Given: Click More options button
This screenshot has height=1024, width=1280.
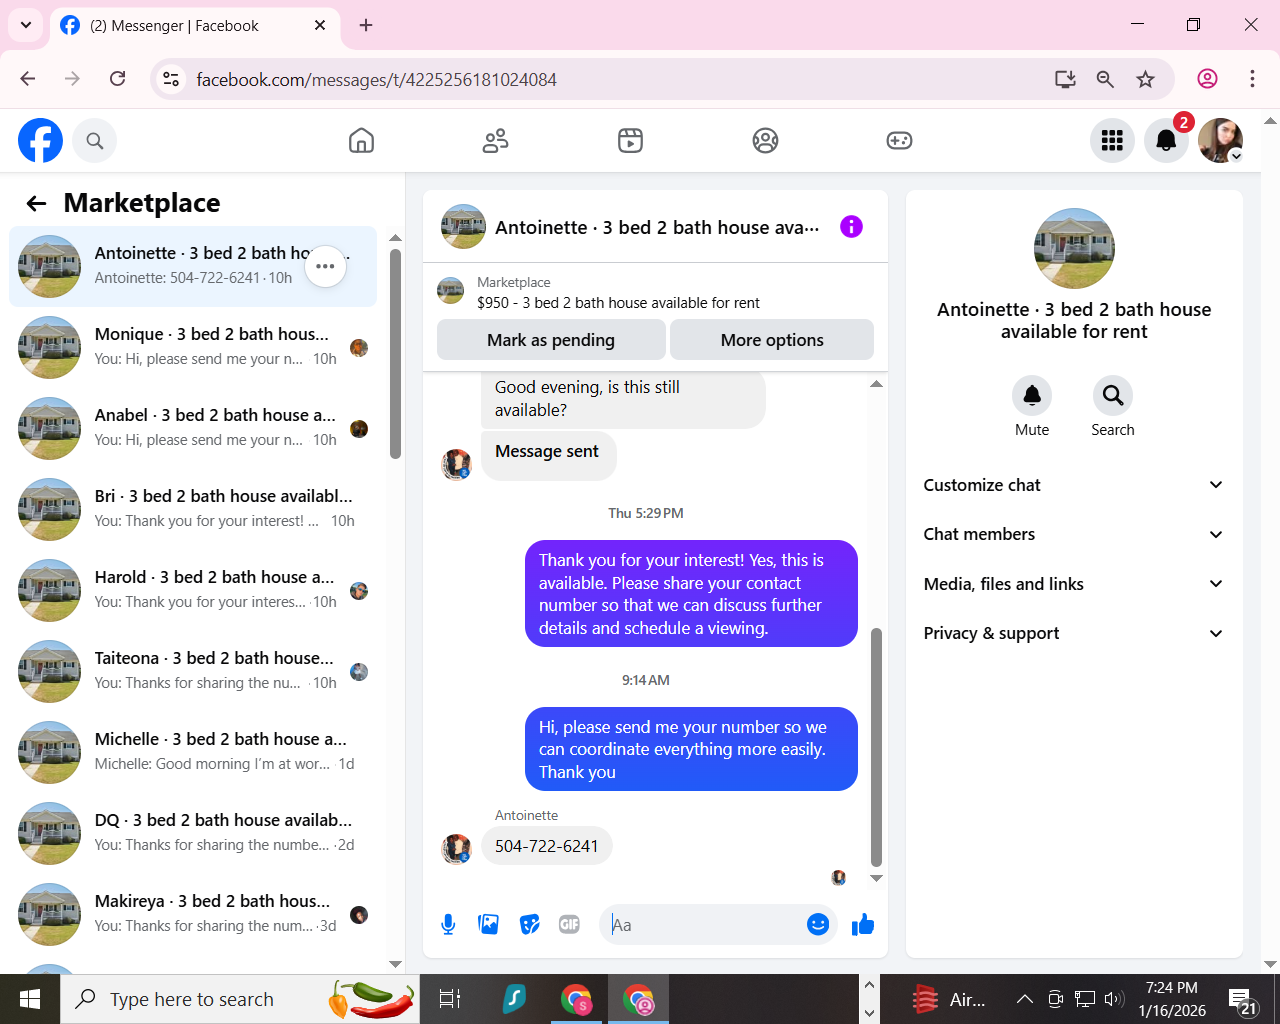Looking at the screenshot, I should [x=772, y=340].
